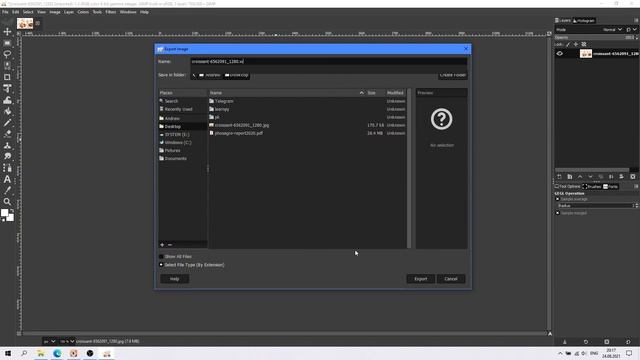Select the Rectangle Select tool

(x=7, y=43)
